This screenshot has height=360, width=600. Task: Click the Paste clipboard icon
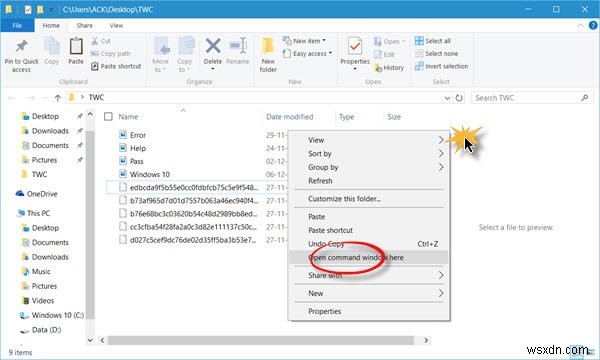click(76, 46)
